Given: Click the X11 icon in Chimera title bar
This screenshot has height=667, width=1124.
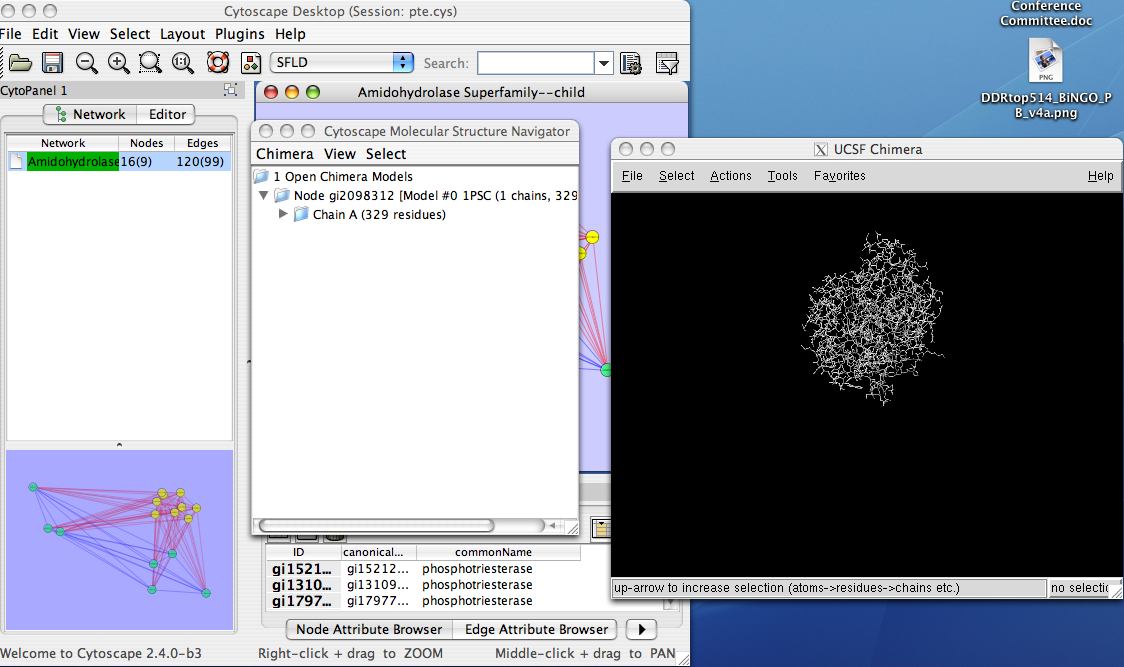Looking at the screenshot, I should (x=821, y=149).
